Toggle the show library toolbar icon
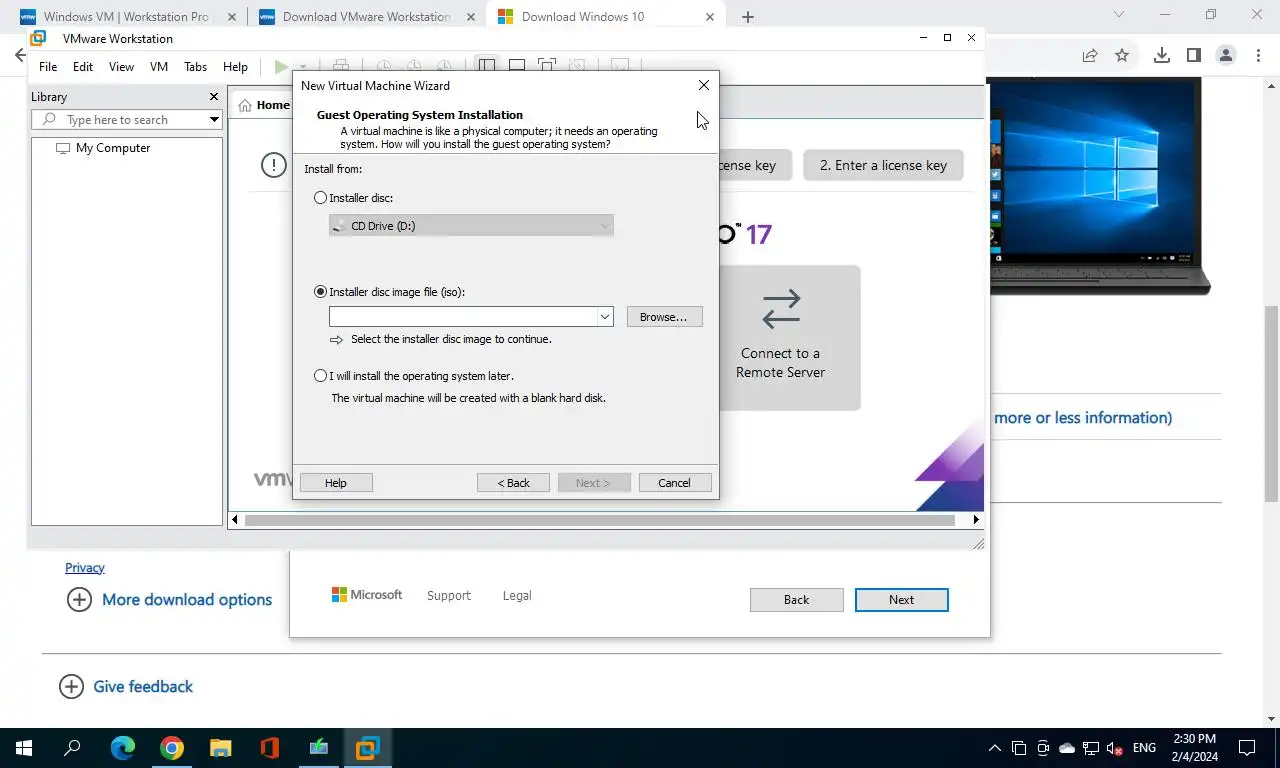 pyautogui.click(x=487, y=66)
